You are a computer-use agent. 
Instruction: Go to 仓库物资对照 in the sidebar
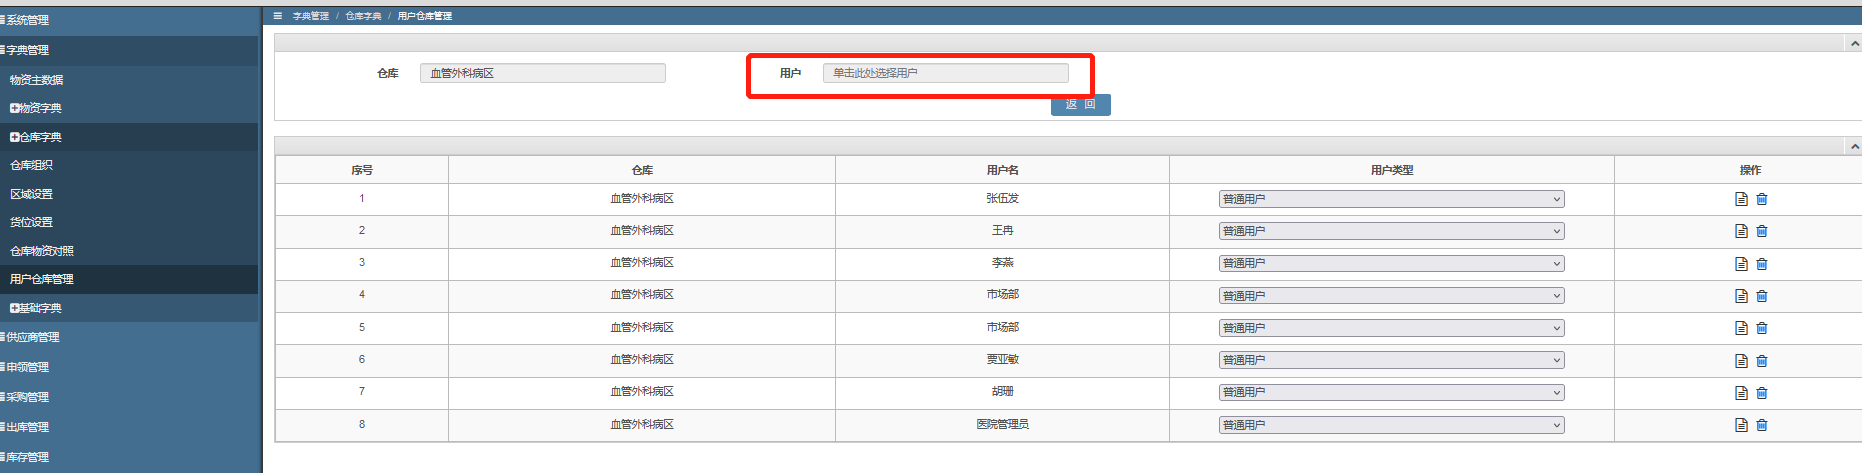pos(42,251)
